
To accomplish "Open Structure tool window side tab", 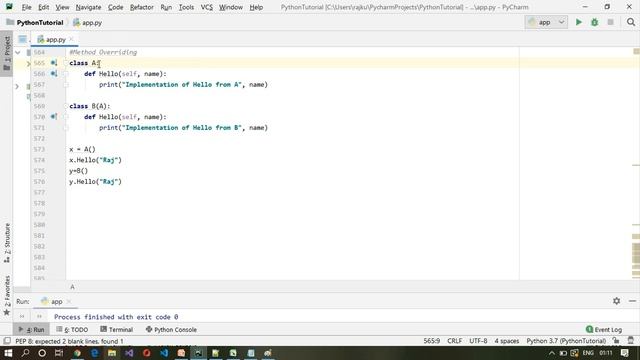I will [7, 242].
